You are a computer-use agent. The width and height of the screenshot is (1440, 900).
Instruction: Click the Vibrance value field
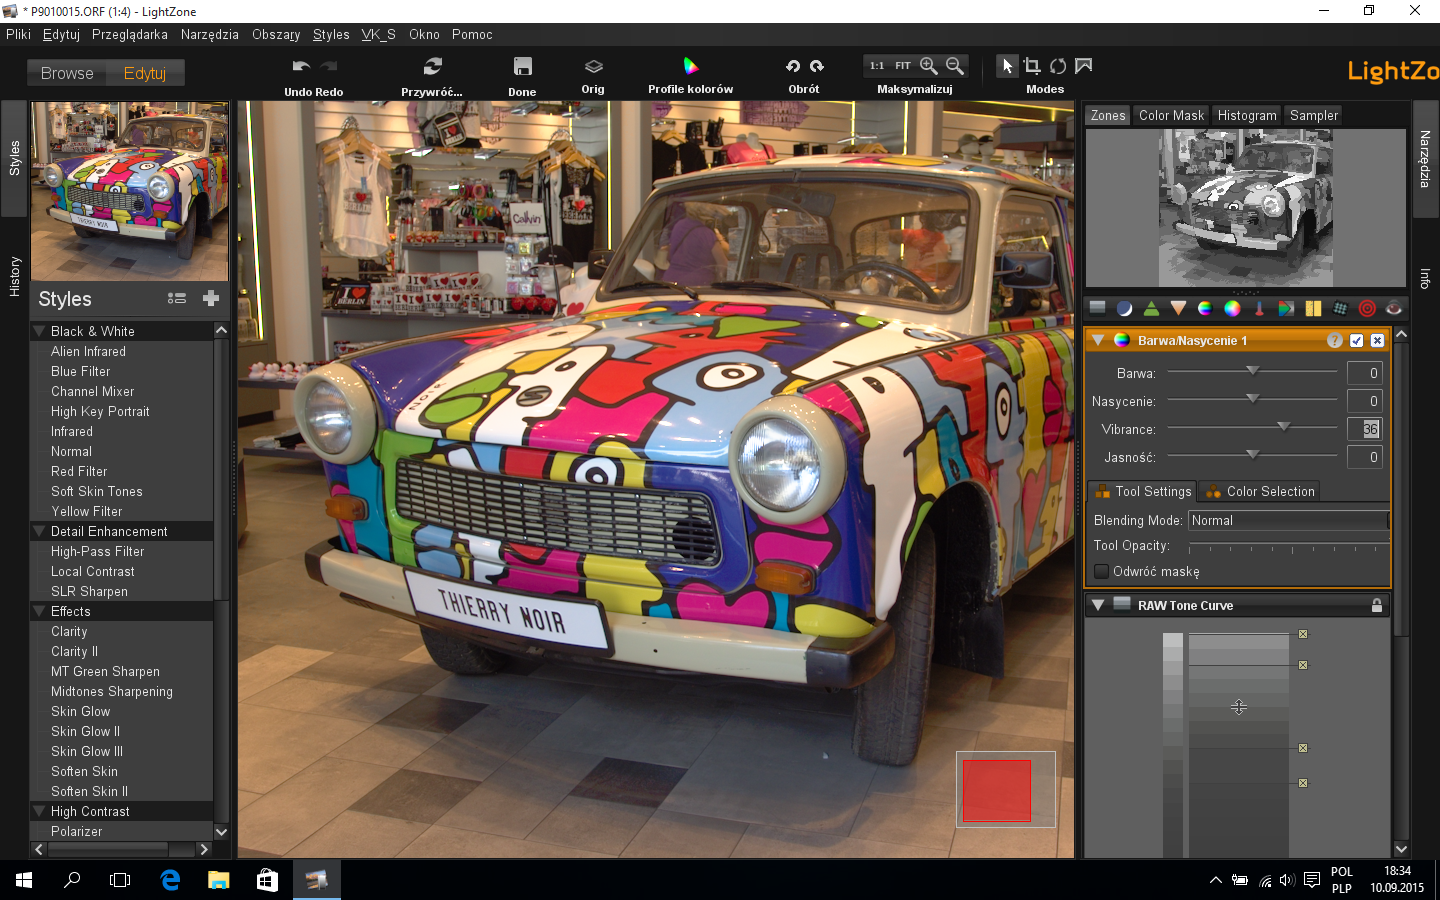point(1364,429)
